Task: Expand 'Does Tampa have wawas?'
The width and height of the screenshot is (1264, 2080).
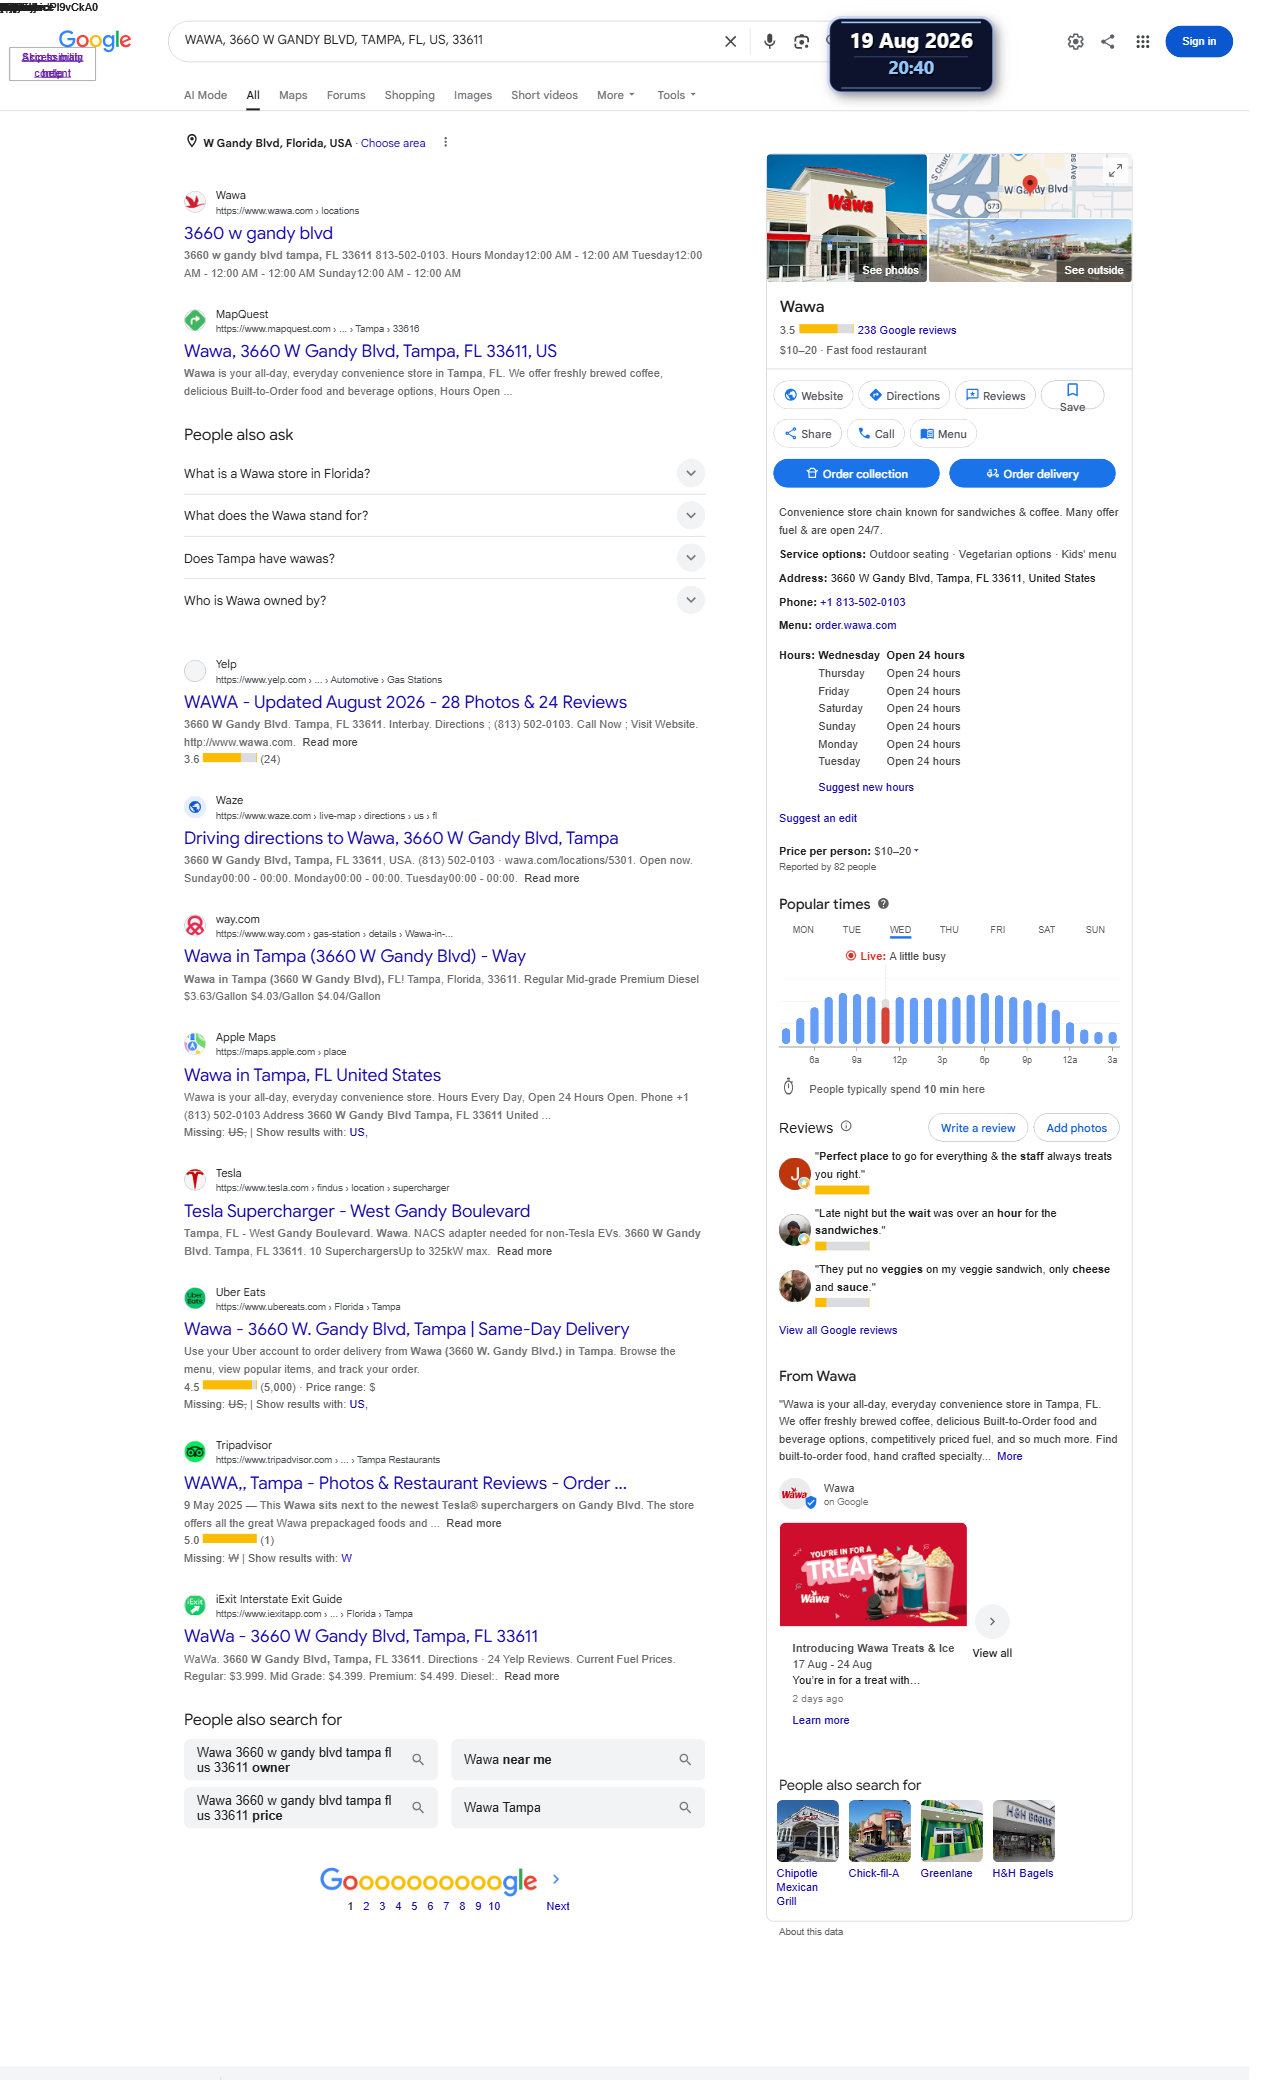Action: [444, 558]
